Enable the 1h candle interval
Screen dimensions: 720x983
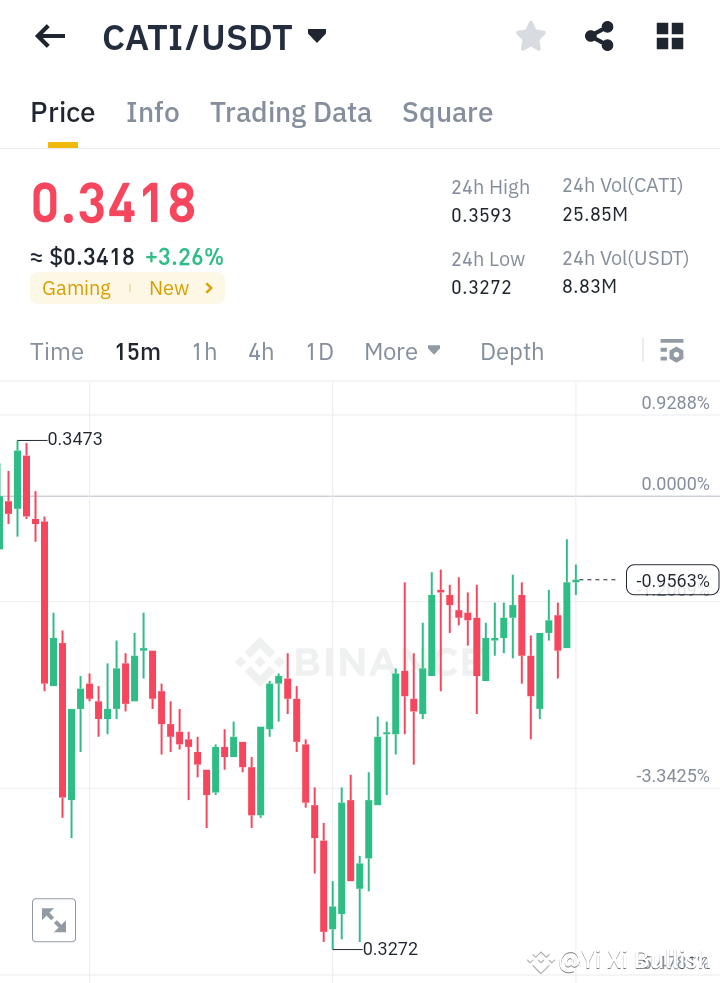pos(204,351)
